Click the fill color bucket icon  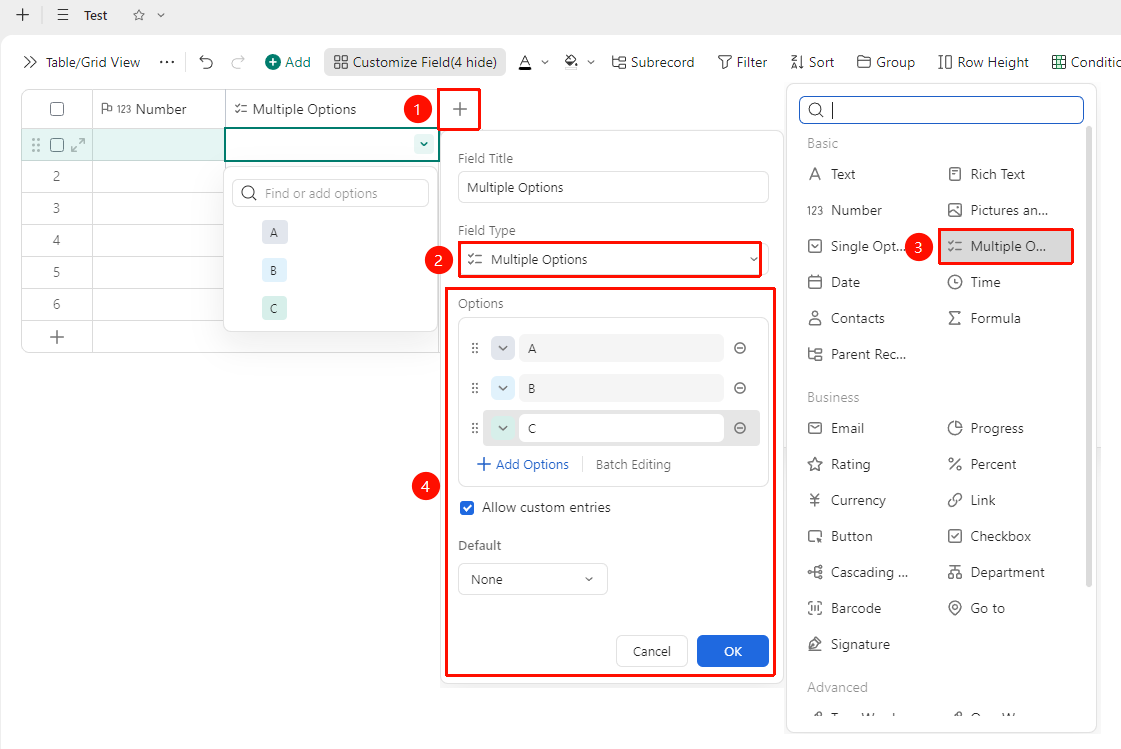pyautogui.click(x=571, y=62)
